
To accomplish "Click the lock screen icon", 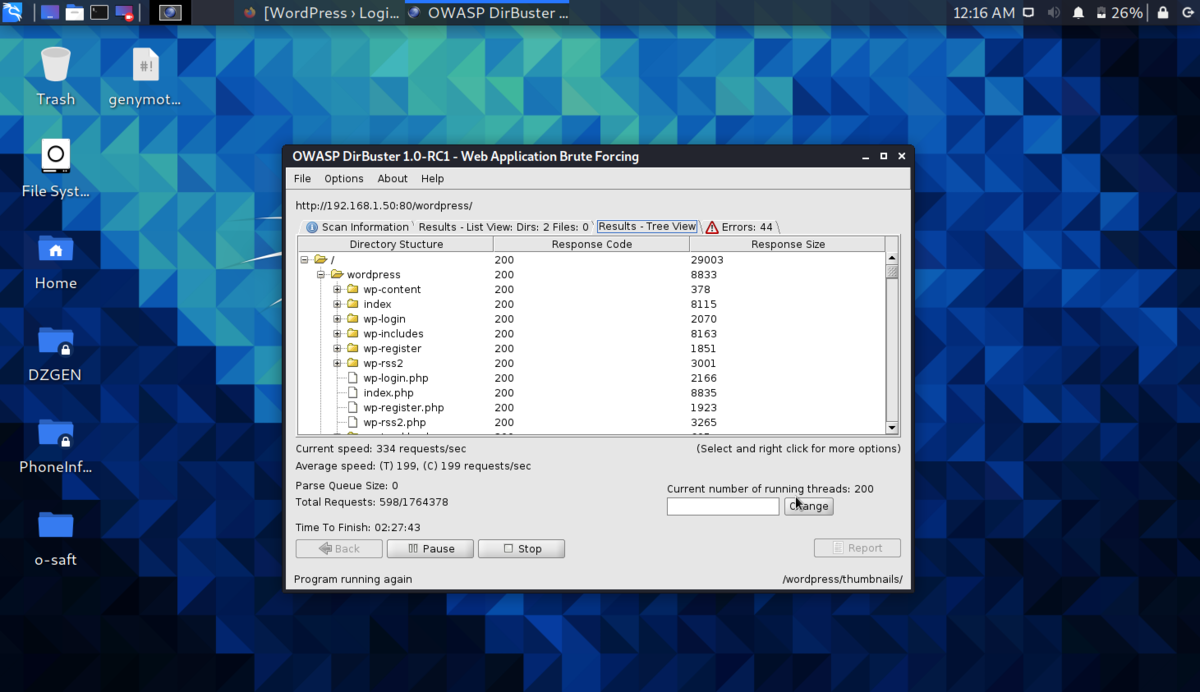I will 1162,13.
